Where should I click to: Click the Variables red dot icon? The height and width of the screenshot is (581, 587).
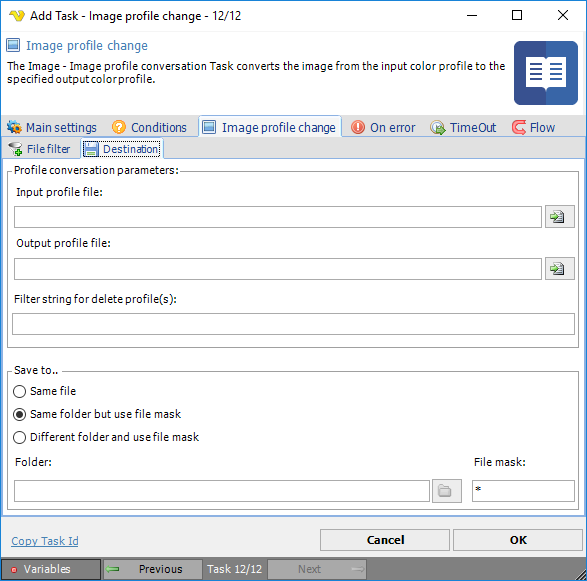[14, 570]
